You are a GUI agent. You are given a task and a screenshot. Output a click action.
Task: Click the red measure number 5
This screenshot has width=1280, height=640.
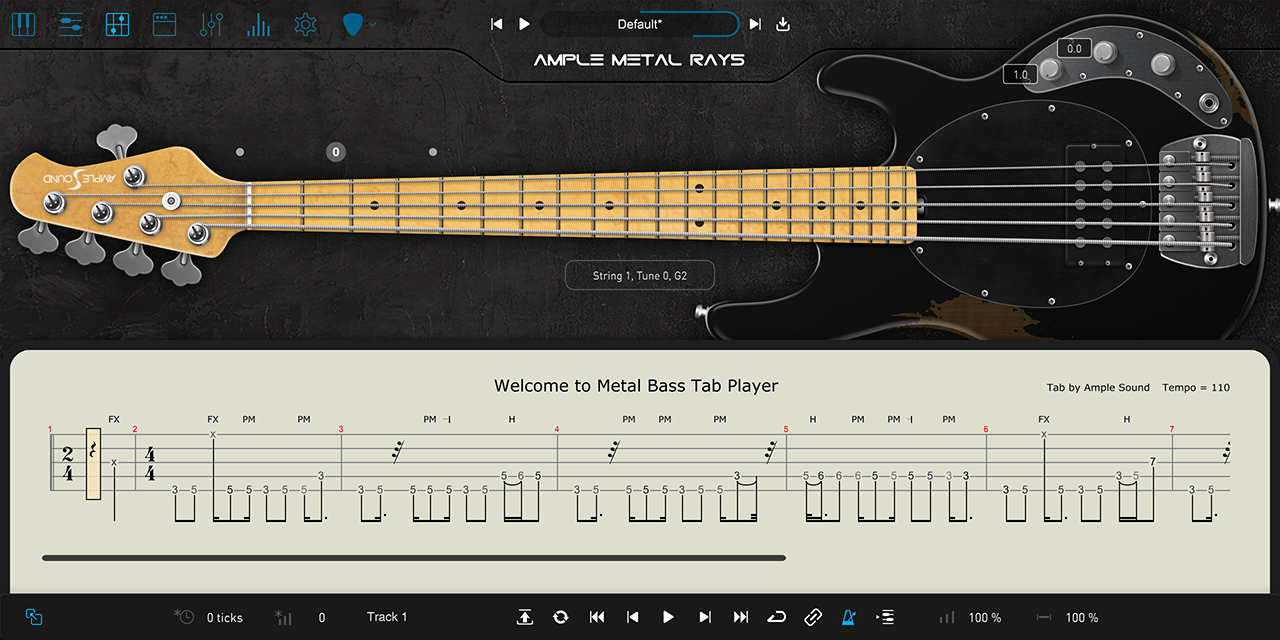786,430
